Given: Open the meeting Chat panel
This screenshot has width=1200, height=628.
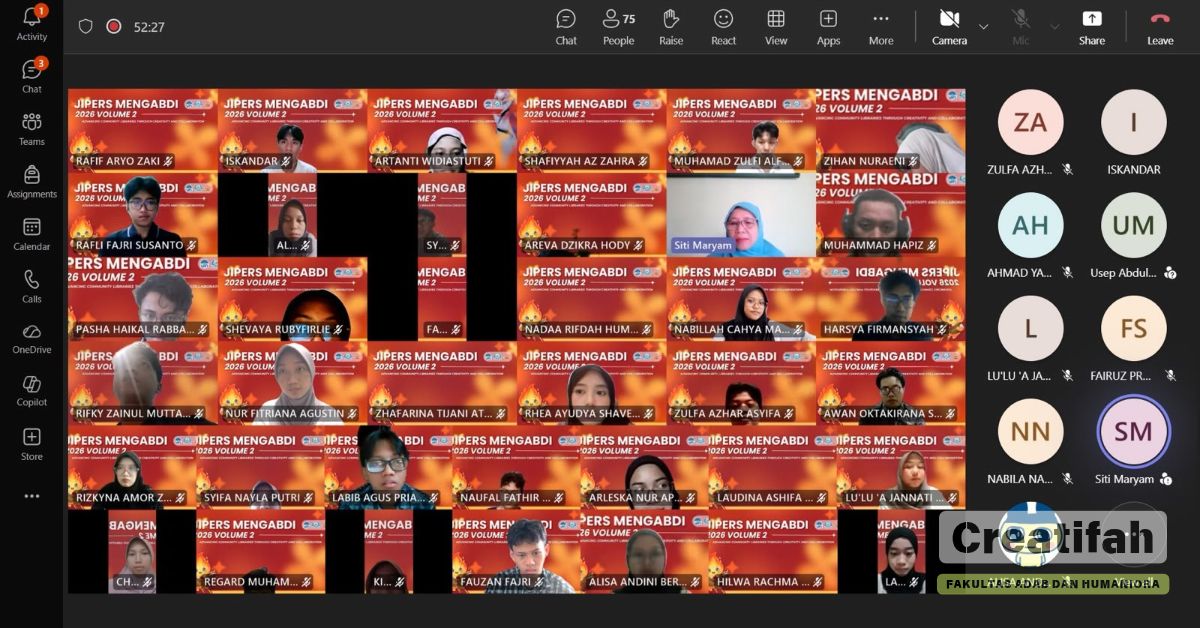Looking at the screenshot, I should pyautogui.click(x=566, y=27).
